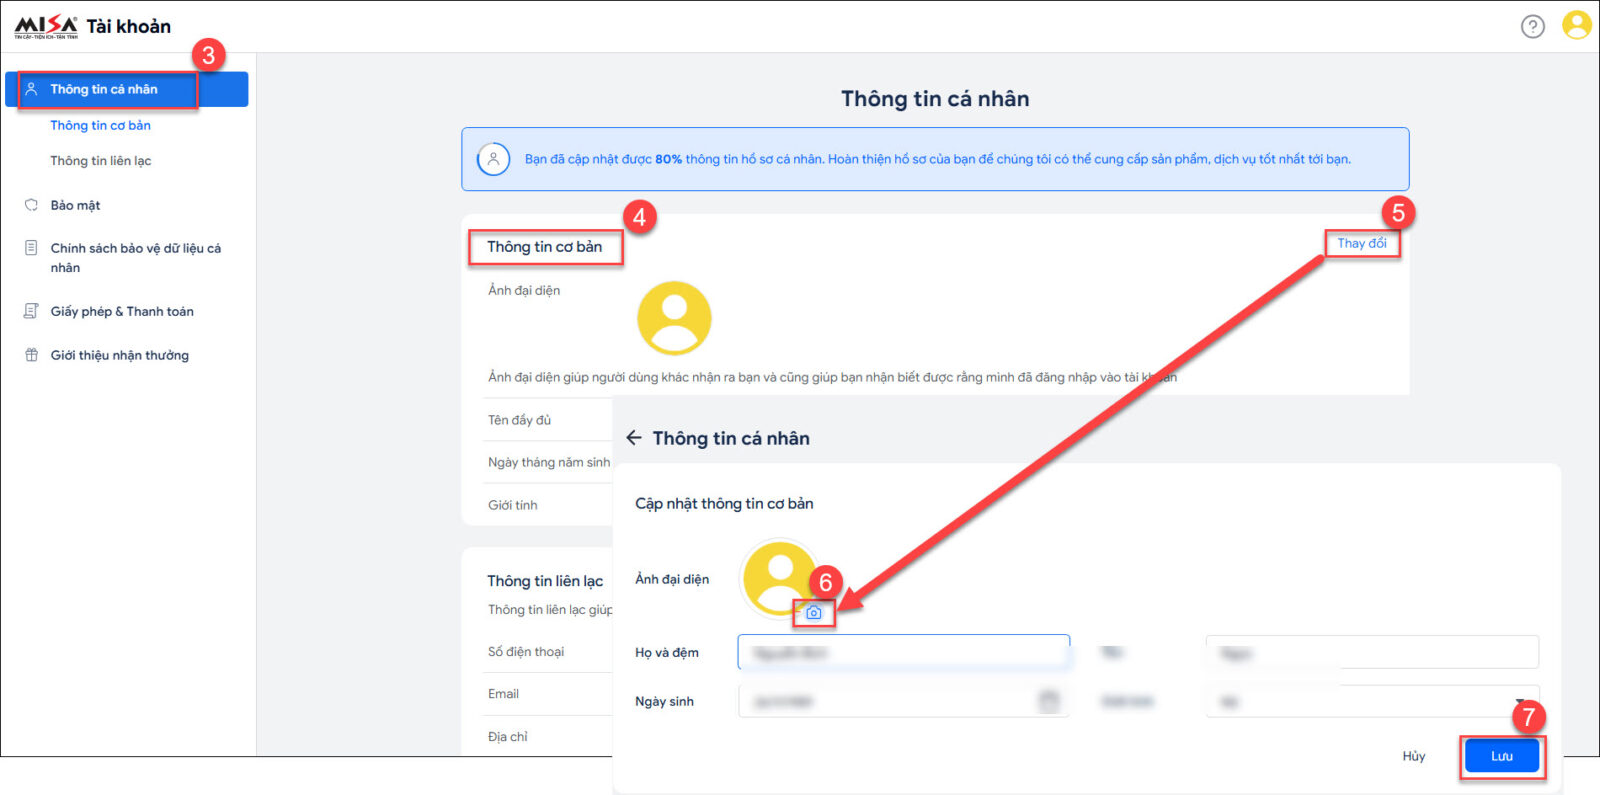The width and height of the screenshot is (1600, 795).
Task: Open Thông tin liên lạc sub-item
Action: click(100, 161)
